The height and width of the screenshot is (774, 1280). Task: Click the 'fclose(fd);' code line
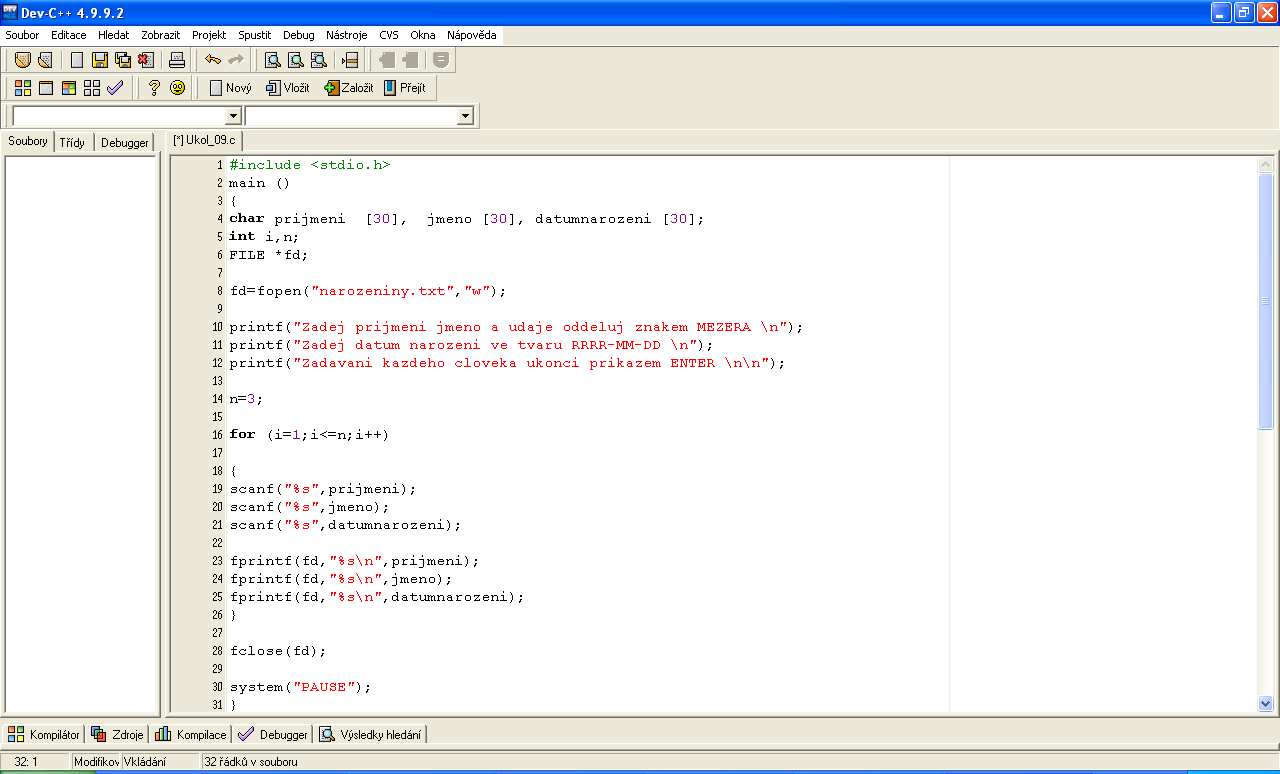(x=278, y=651)
